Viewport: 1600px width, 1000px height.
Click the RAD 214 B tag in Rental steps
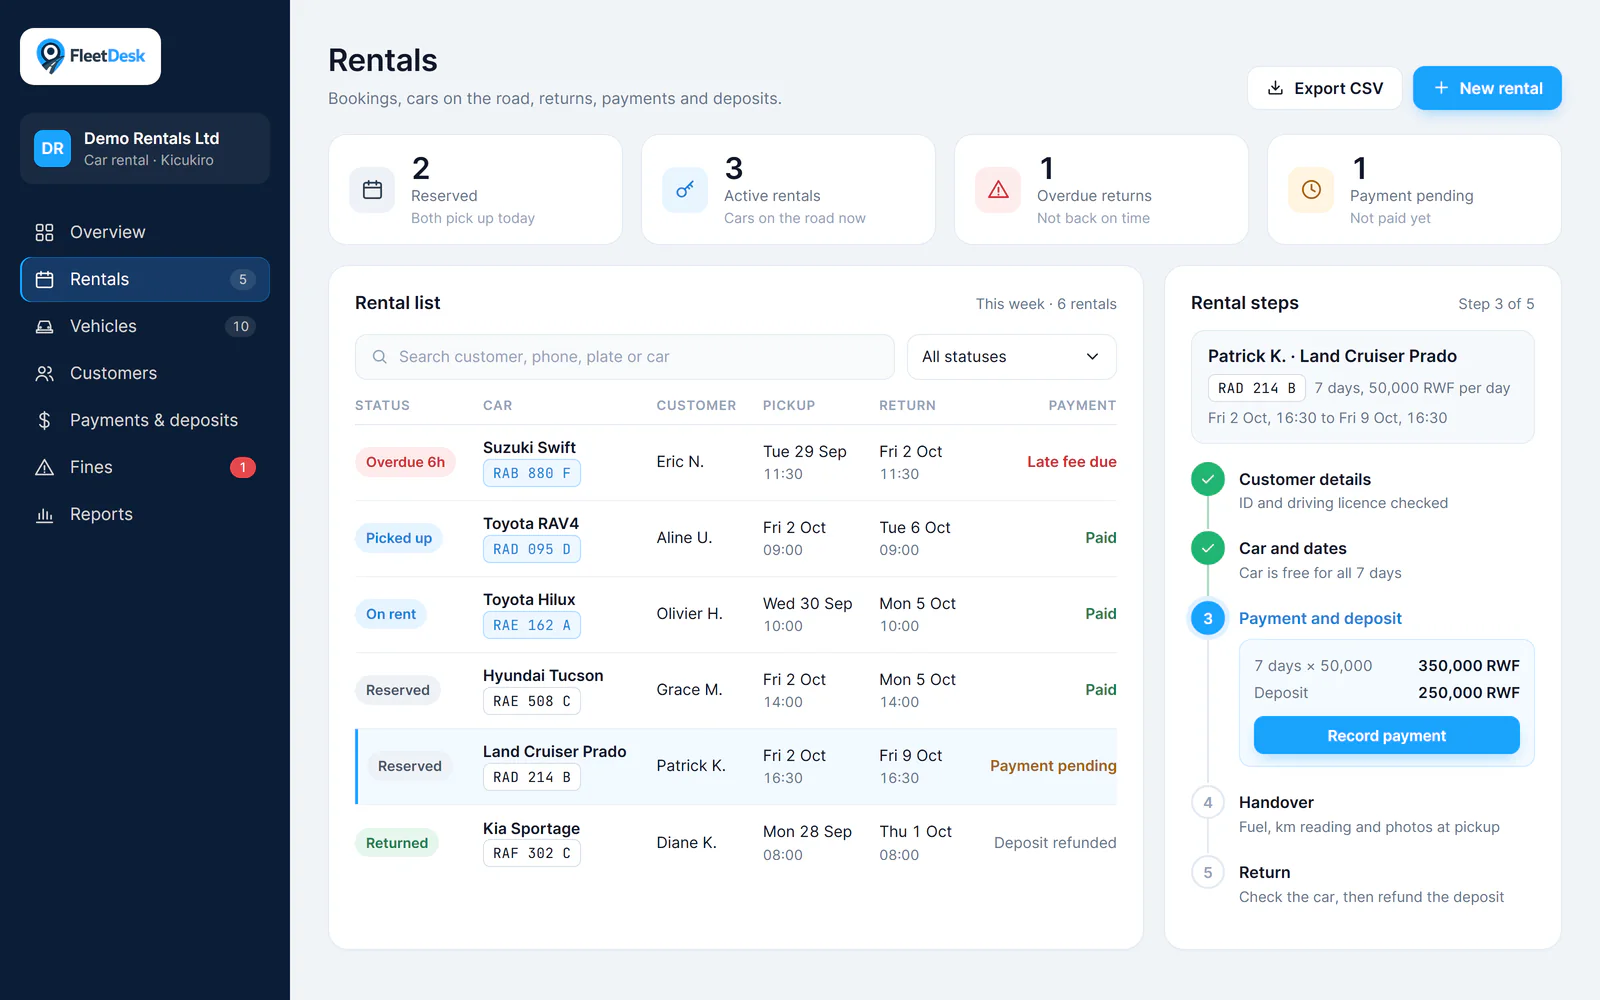point(1257,388)
